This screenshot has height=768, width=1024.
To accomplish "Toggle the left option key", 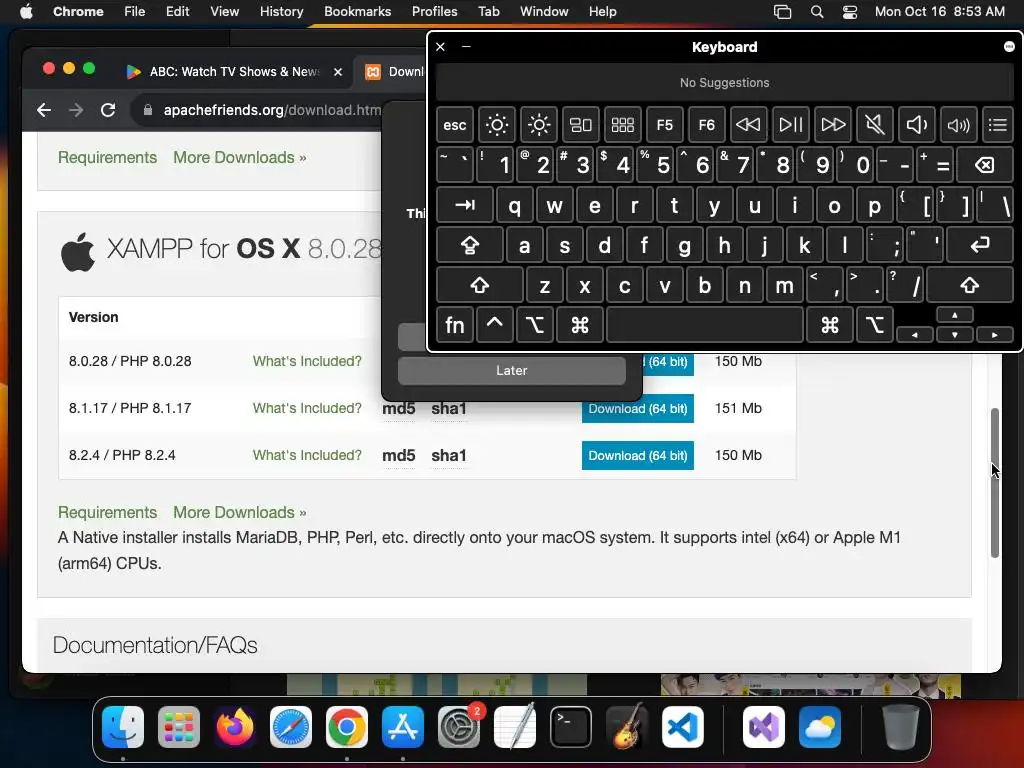I will [534, 325].
